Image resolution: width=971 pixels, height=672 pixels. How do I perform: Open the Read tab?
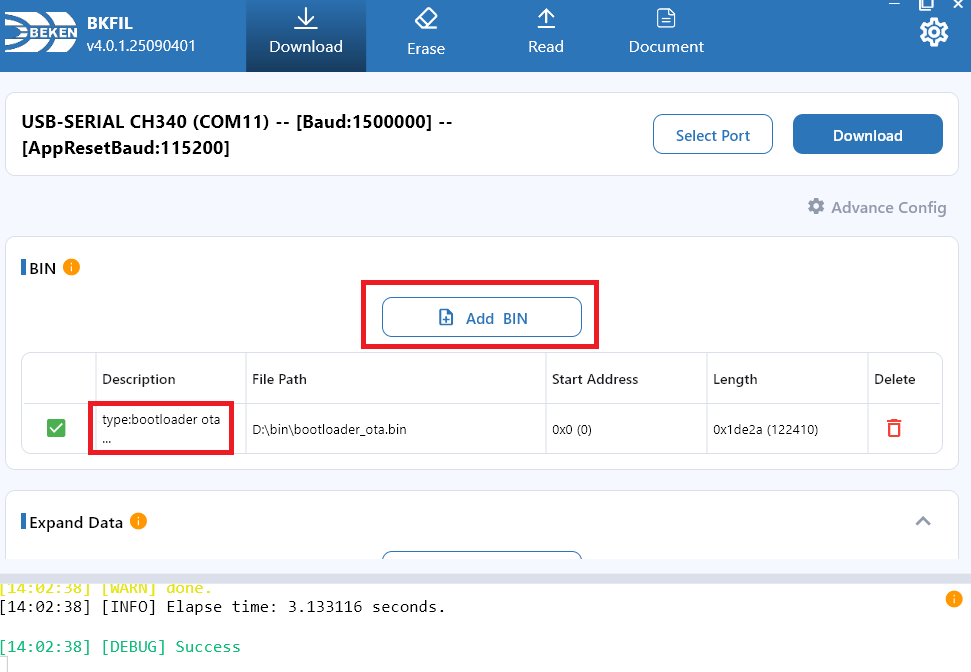pos(546,34)
